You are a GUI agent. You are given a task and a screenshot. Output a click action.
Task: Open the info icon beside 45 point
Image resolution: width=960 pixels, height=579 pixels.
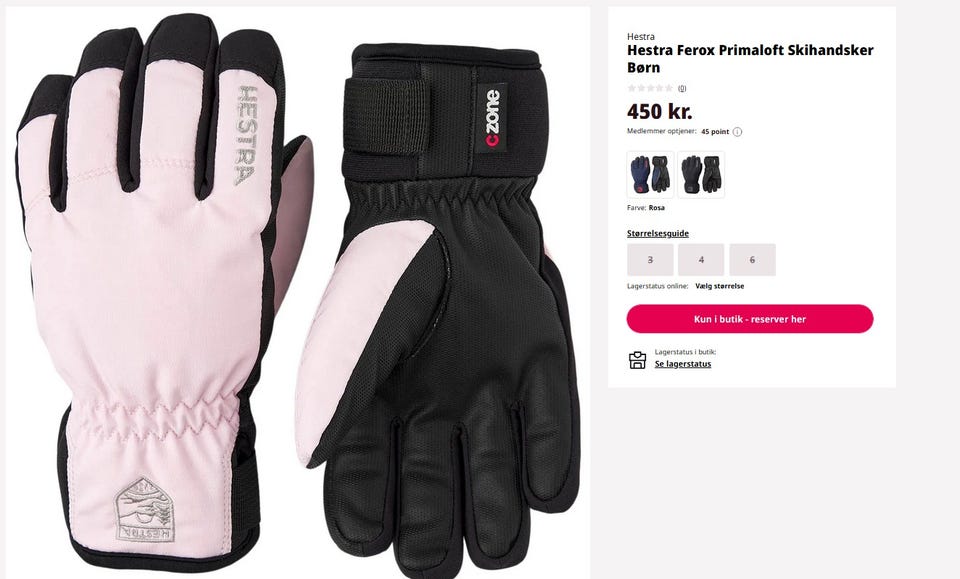click(737, 132)
